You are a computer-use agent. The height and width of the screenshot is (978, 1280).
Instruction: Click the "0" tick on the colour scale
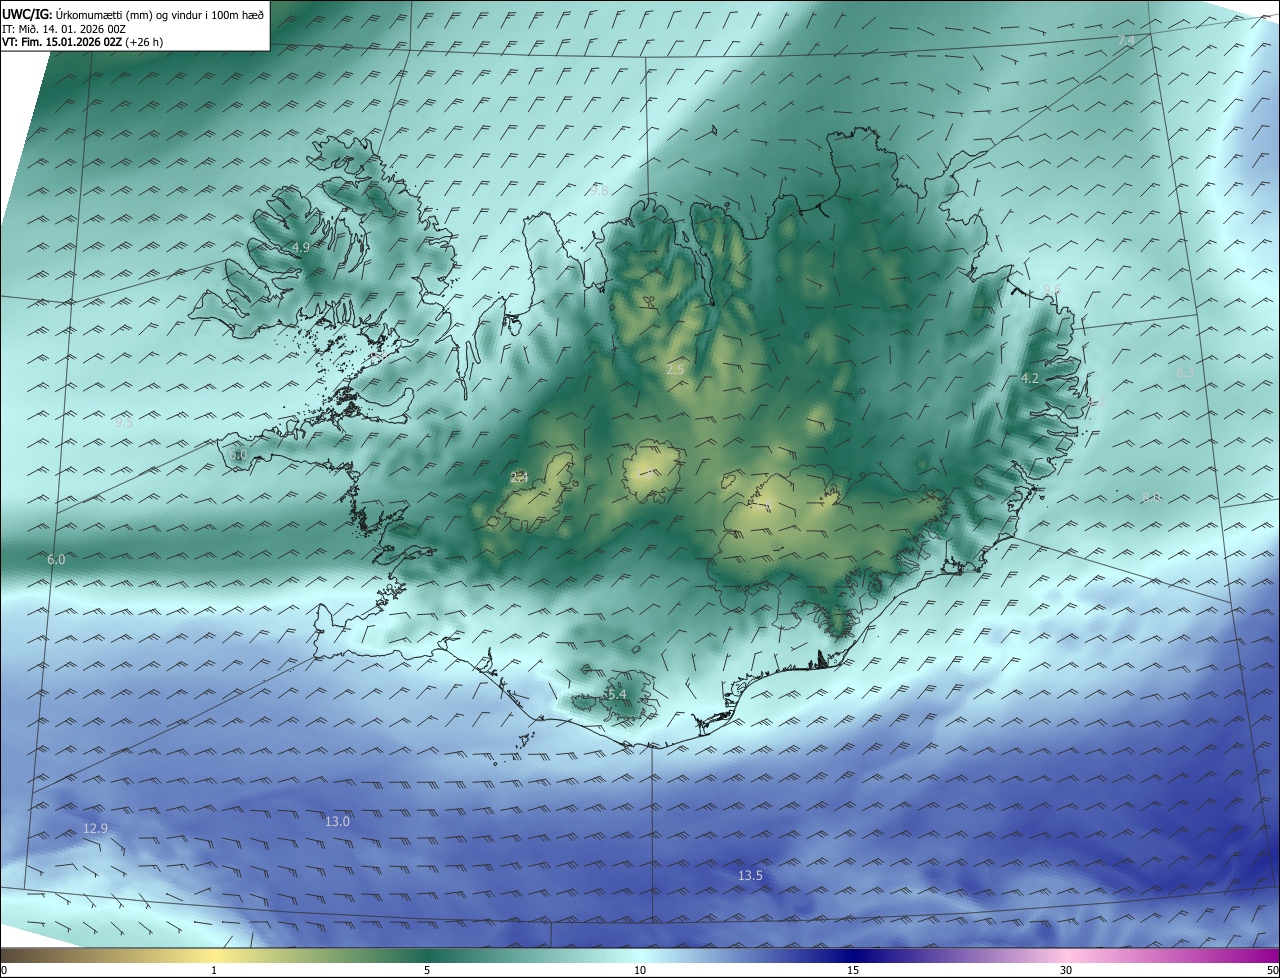pyautogui.click(x=4, y=970)
